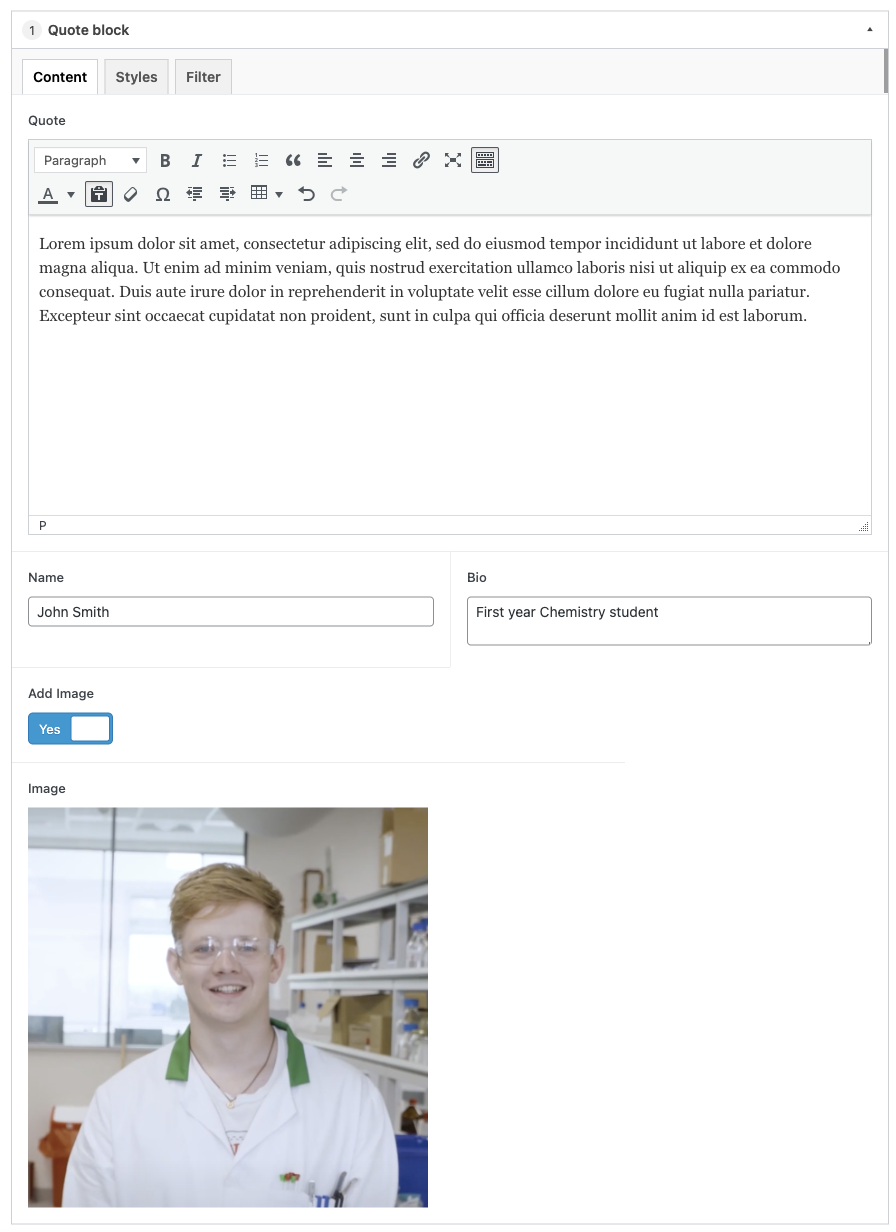
Task: Click the Image field label
Action: pyautogui.click(x=47, y=788)
